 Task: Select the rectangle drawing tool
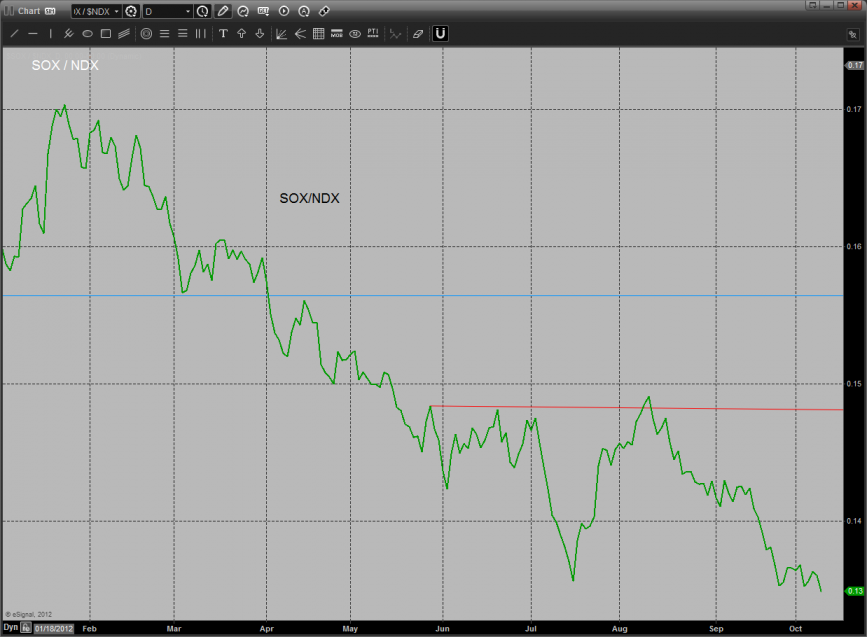click(x=106, y=34)
